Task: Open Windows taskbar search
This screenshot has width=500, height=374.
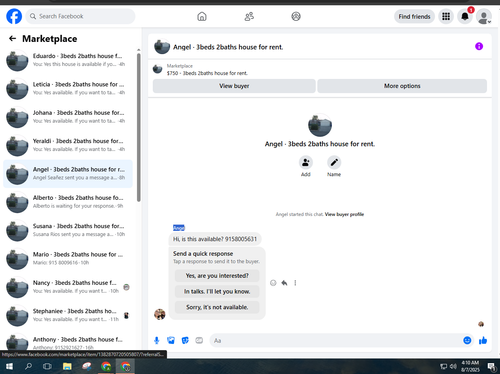Action: 28,367
